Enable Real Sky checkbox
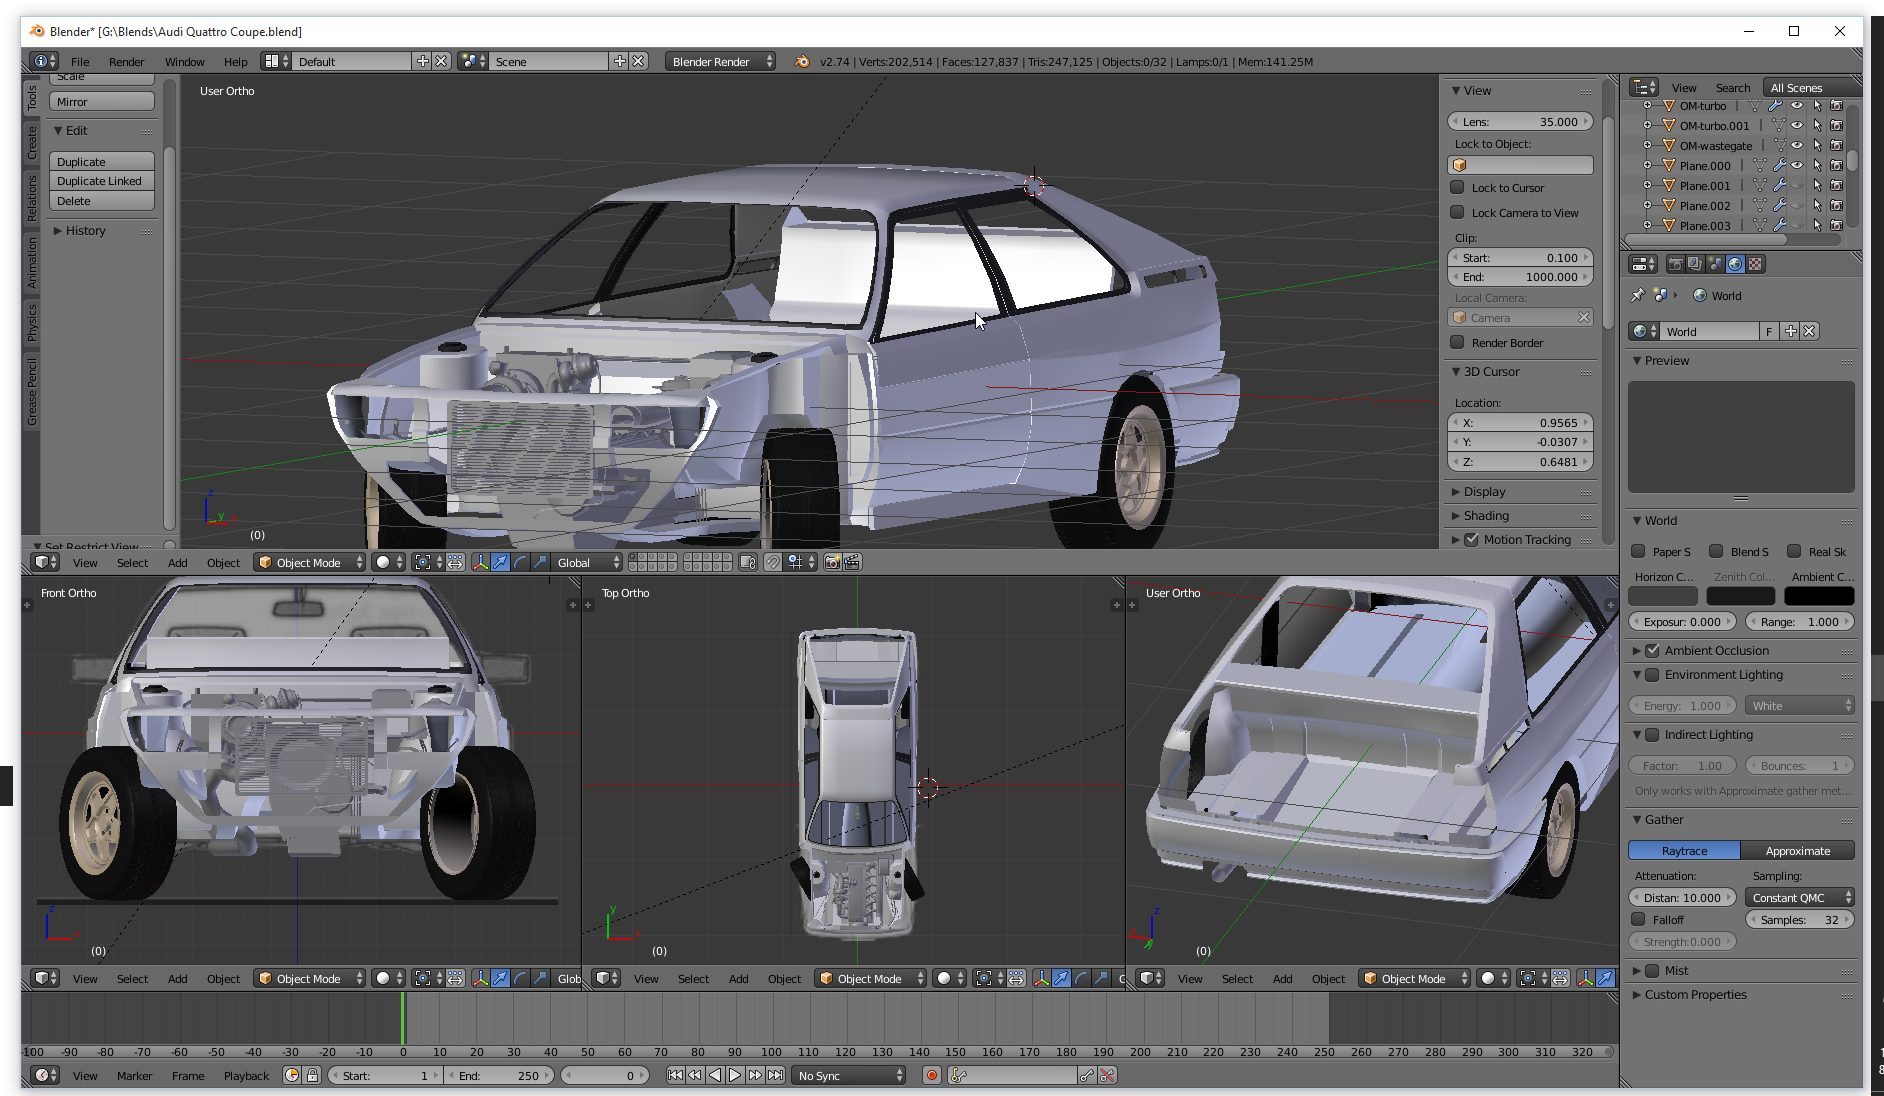This screenshot has height=1096, width=1884. click(1795, 551)
